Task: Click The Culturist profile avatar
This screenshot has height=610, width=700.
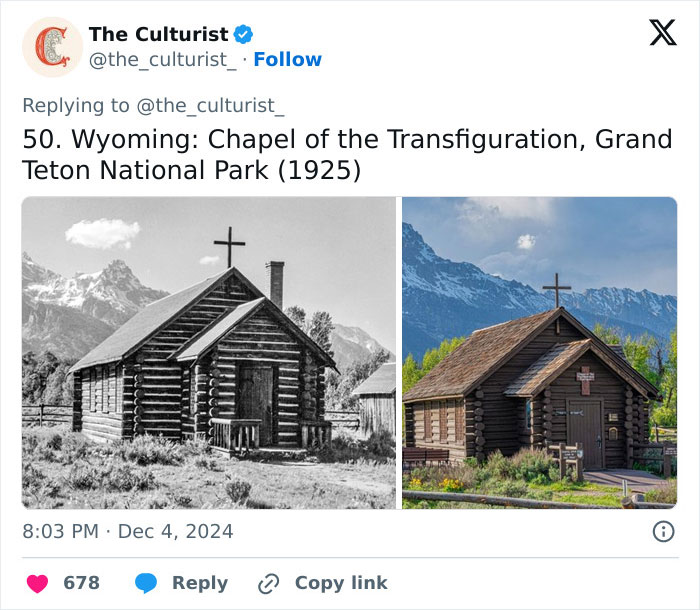Action: [52, 47]
